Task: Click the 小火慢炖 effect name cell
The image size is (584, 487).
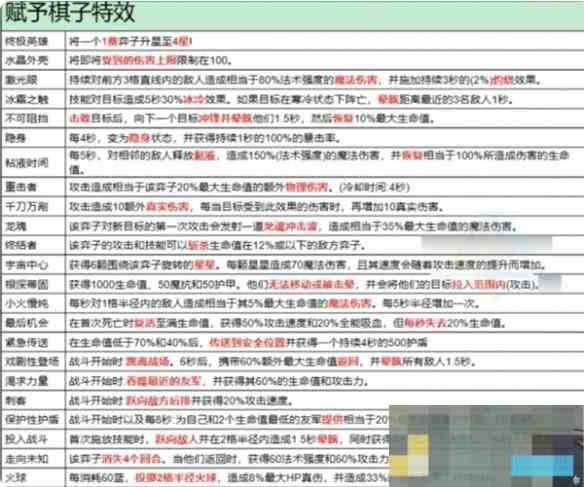Action: click(34, 303)
